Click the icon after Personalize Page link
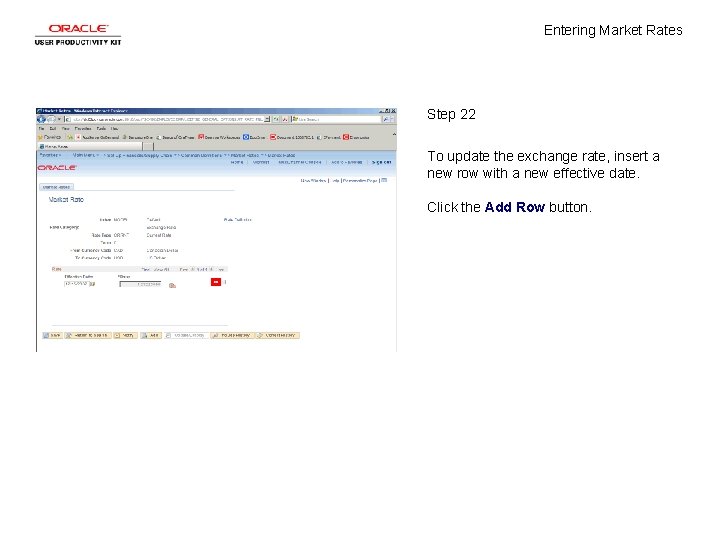The image size is (720, 540). 384,180
